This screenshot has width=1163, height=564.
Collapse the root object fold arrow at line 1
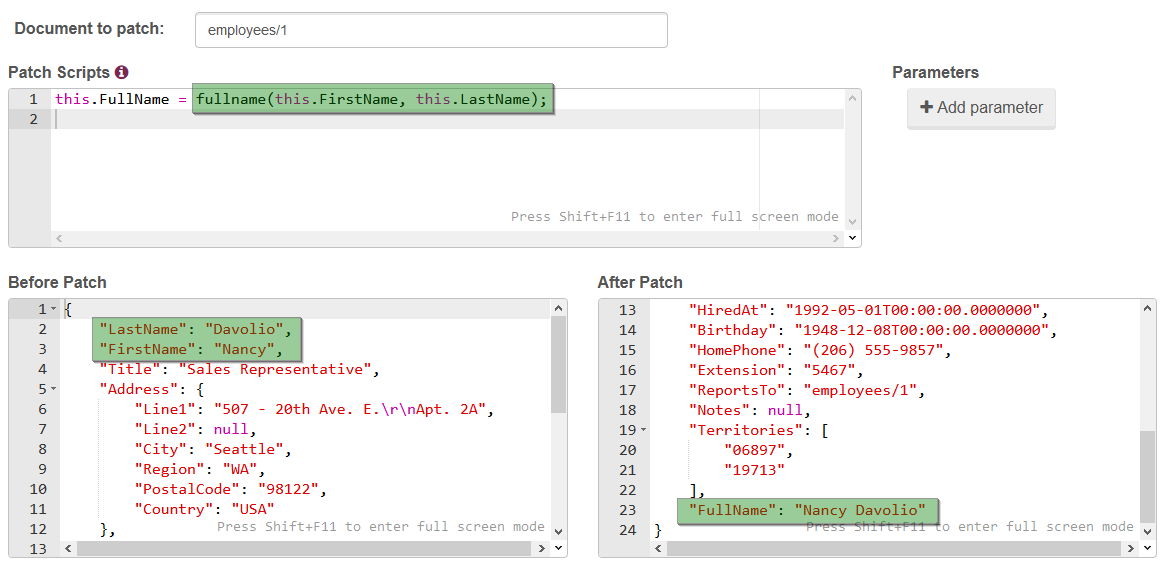53,309
